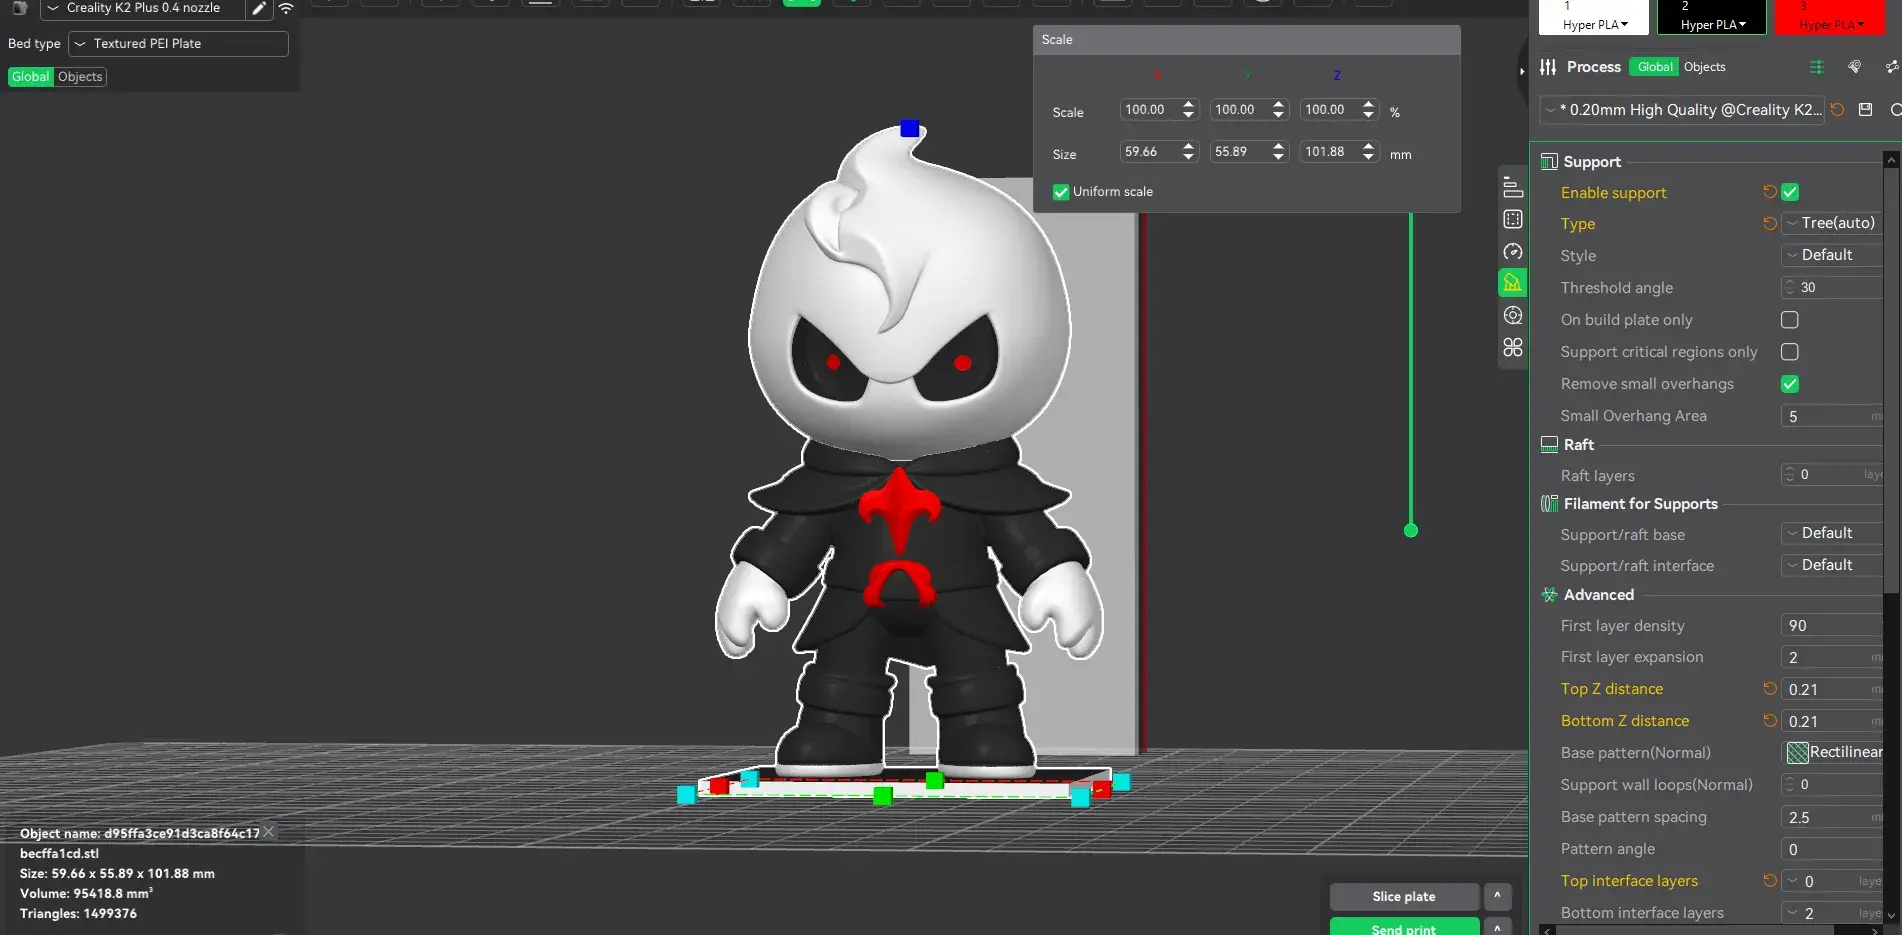Click the Wi-Fi connection icon beside printer name

pos(286,8)
